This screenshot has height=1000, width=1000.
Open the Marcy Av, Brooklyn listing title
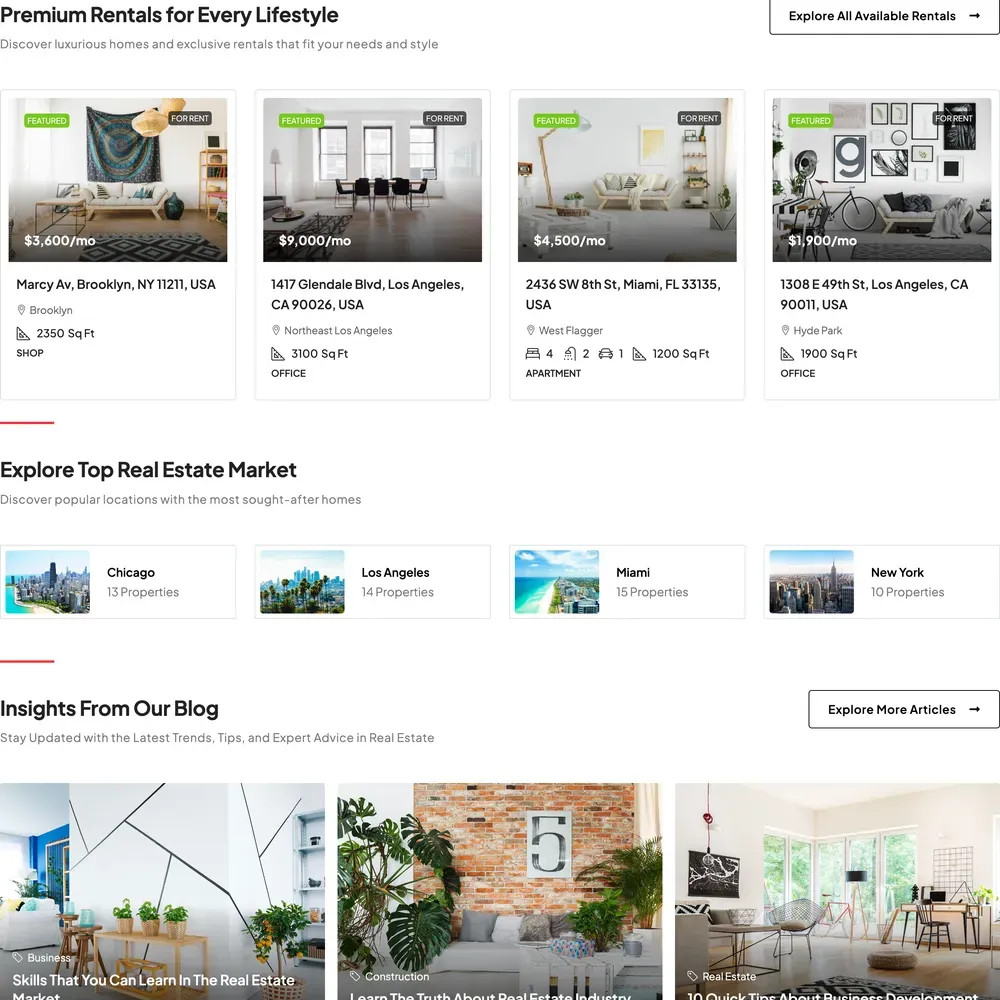click(116, 284)
